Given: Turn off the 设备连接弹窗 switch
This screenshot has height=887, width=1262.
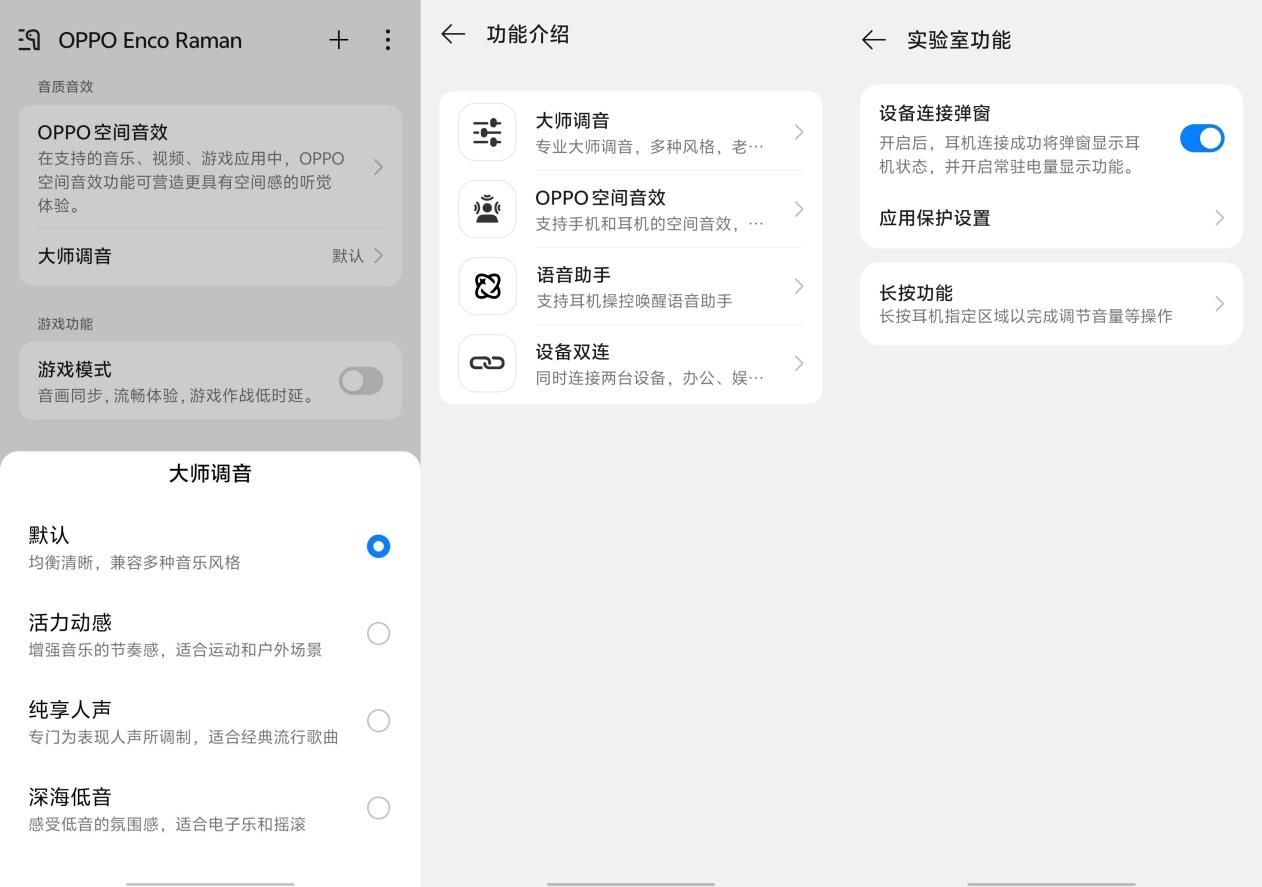Looking at the screenshot, I should tap(1202, 139).
